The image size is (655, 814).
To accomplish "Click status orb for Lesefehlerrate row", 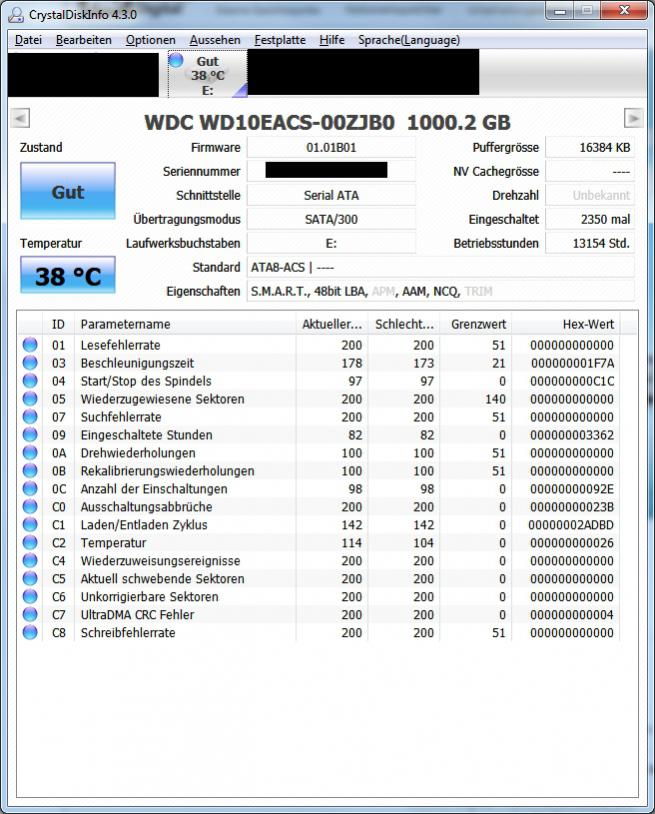I will pyautogui.click(x=30, y=345).
